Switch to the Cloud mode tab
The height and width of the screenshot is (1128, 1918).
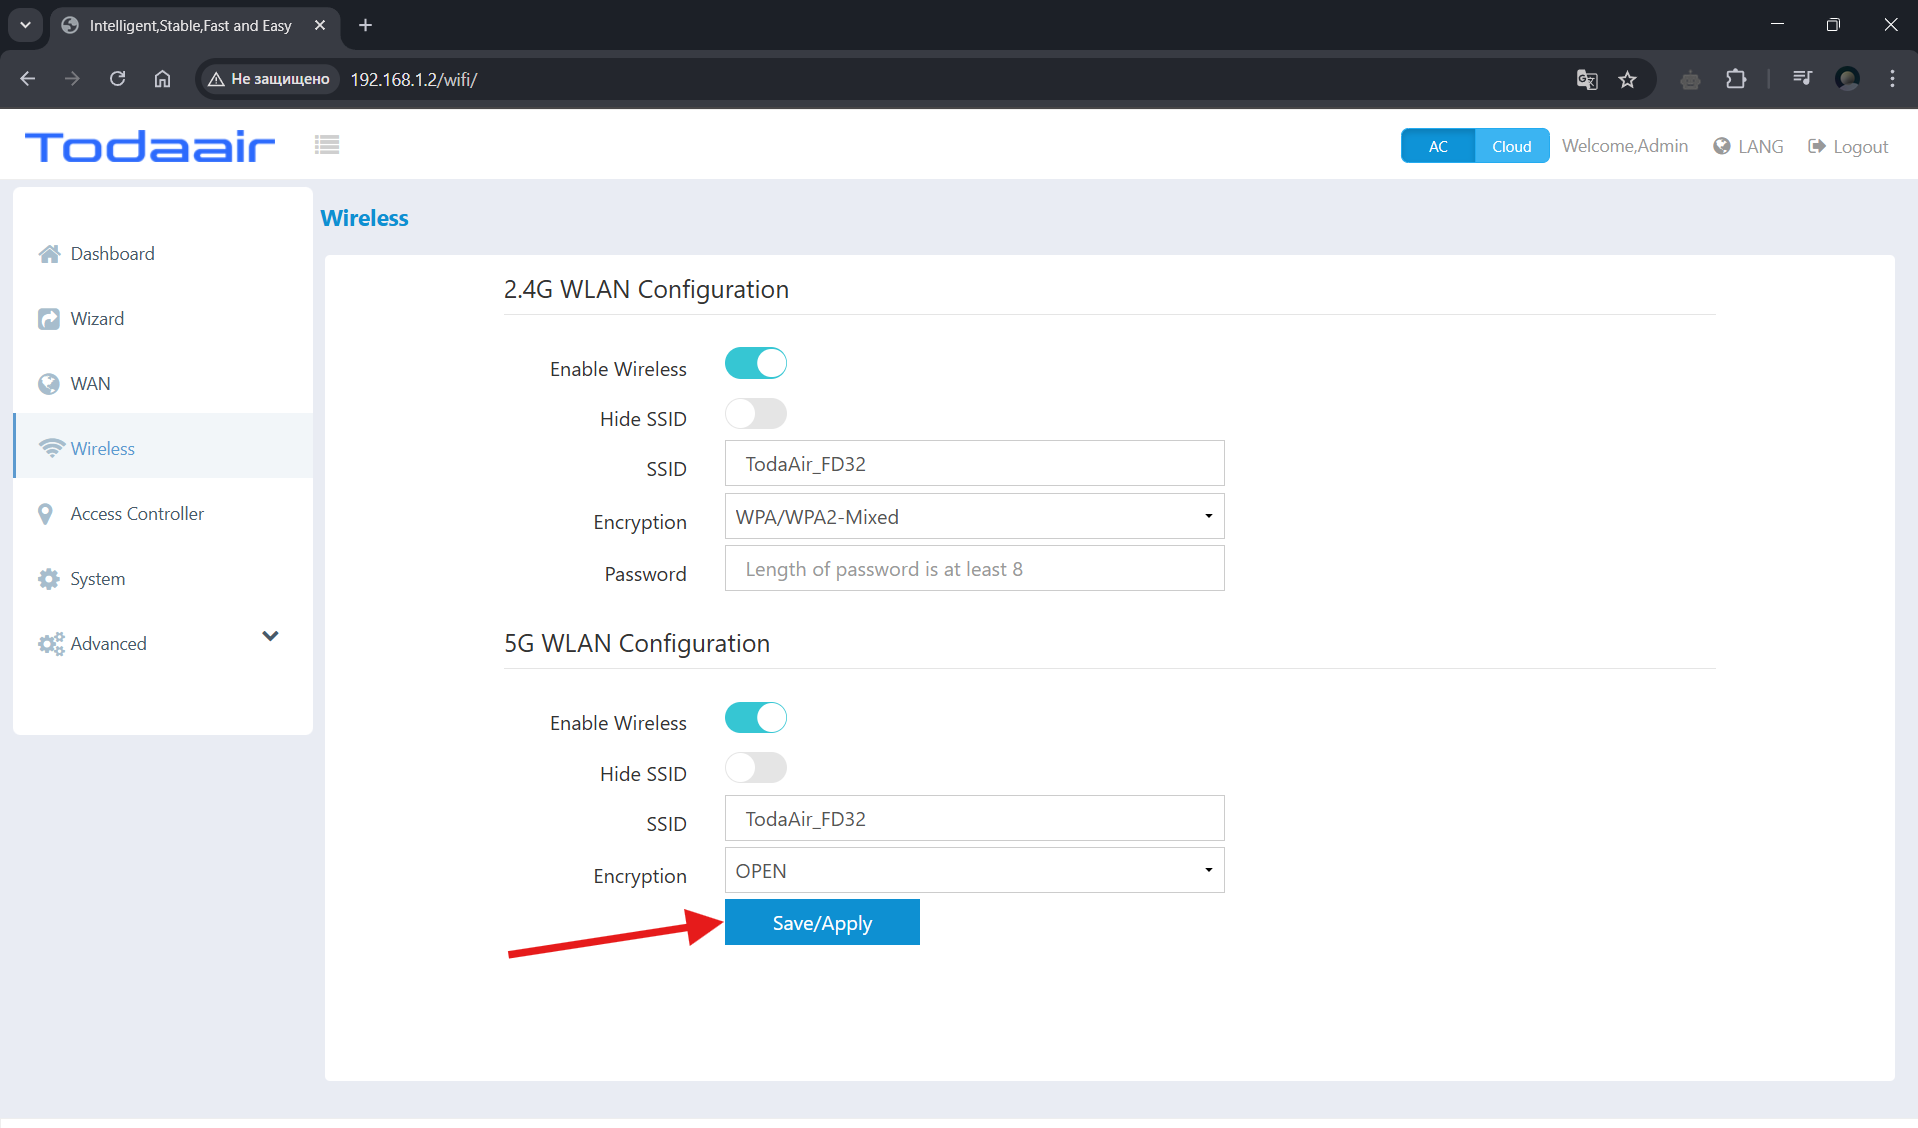[x=1511, y=146]
